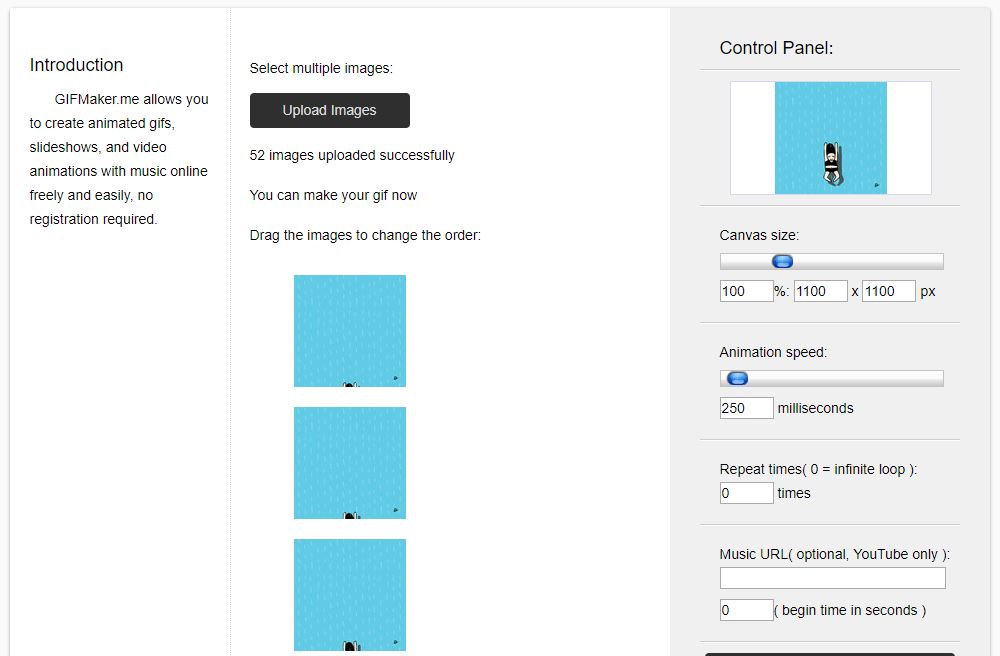Click the Control Panel GIF preview image
This screenshot has width=1000, height=656.
click(x=830, y=138)
